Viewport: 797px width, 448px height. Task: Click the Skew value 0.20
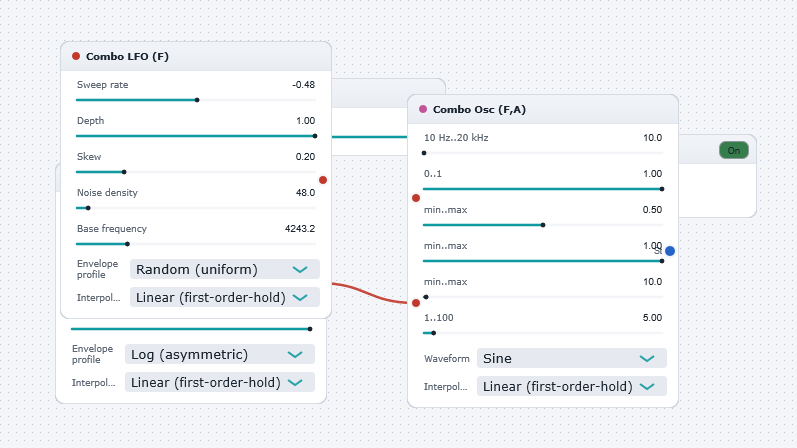(x=305, y=157)
